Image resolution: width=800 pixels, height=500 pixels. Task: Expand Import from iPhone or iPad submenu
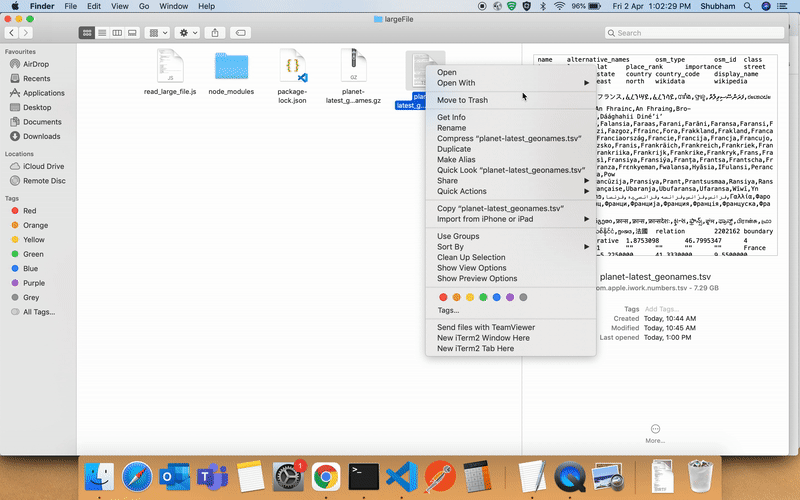511,219
